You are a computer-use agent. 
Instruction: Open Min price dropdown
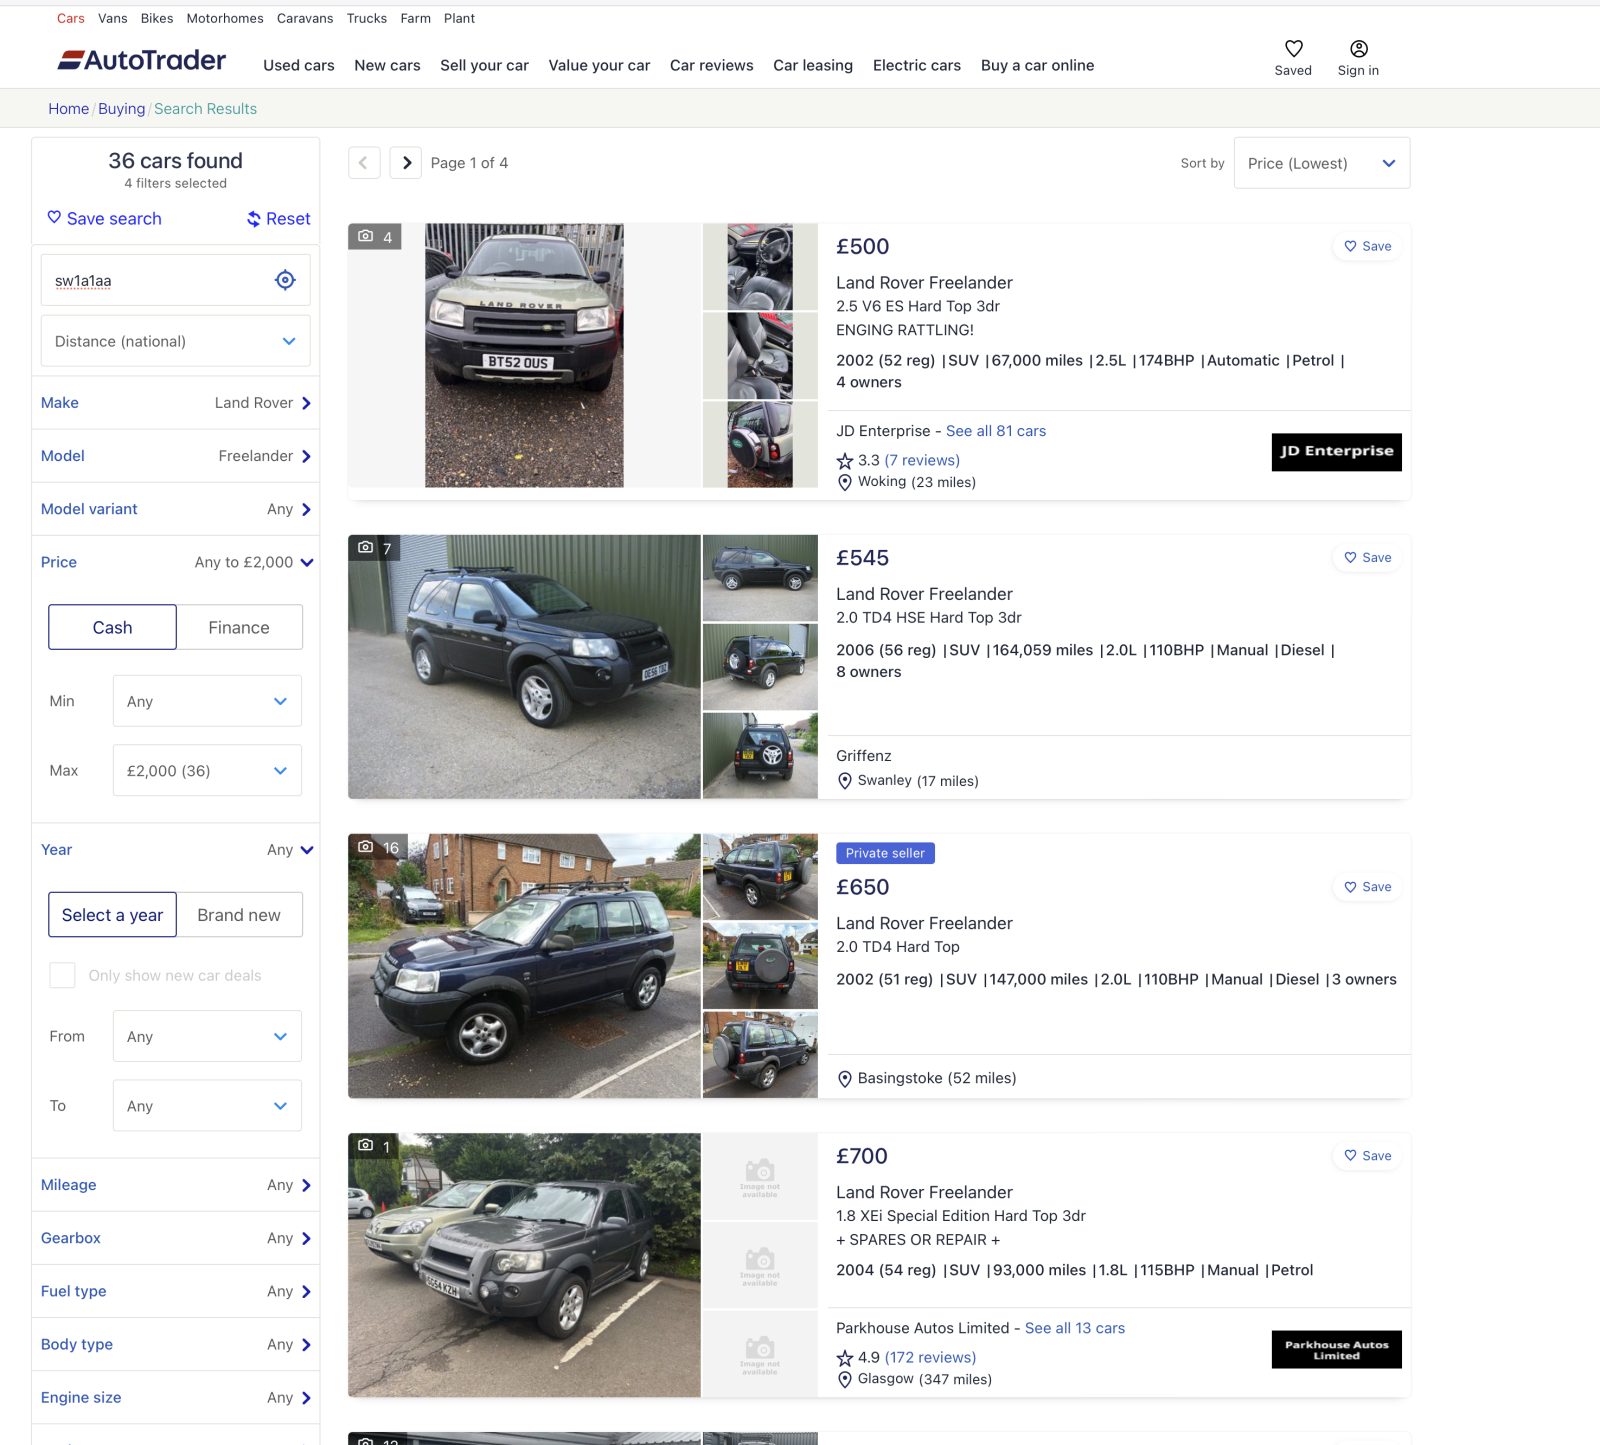(x=207, y=701)
